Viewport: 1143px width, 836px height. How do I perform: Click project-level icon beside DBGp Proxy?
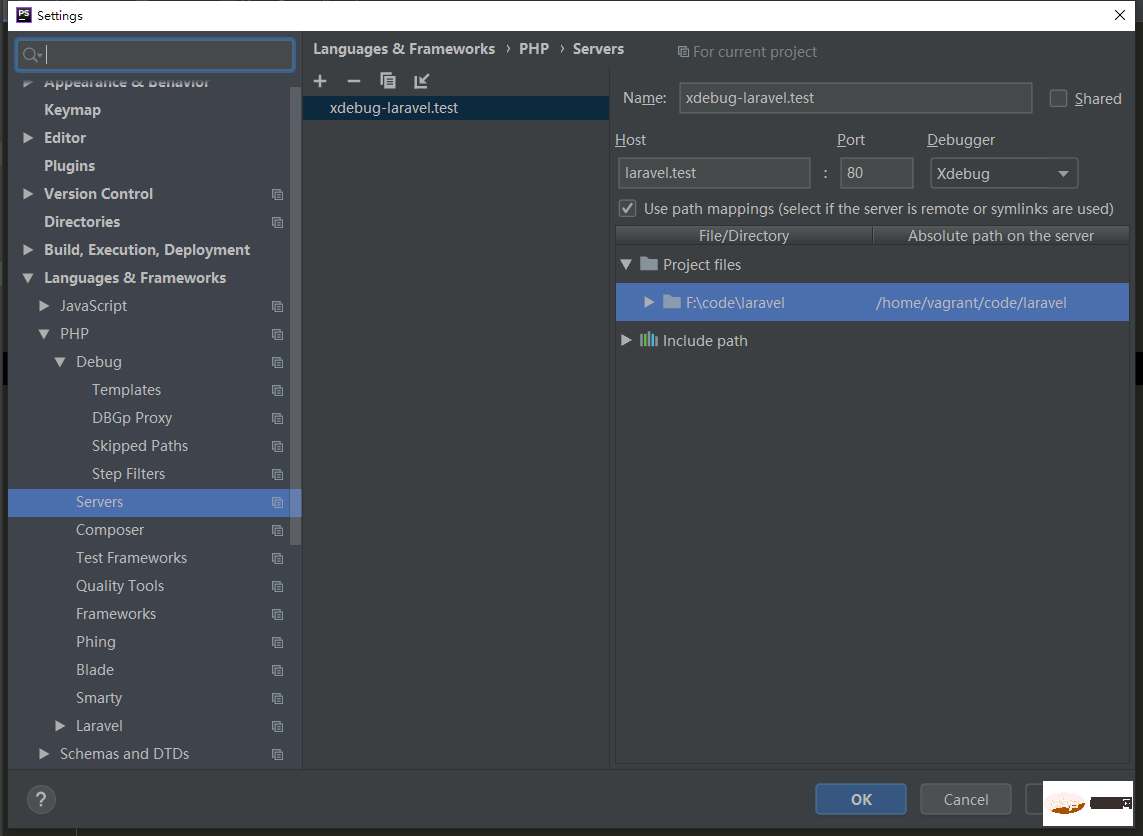[277, 418]
